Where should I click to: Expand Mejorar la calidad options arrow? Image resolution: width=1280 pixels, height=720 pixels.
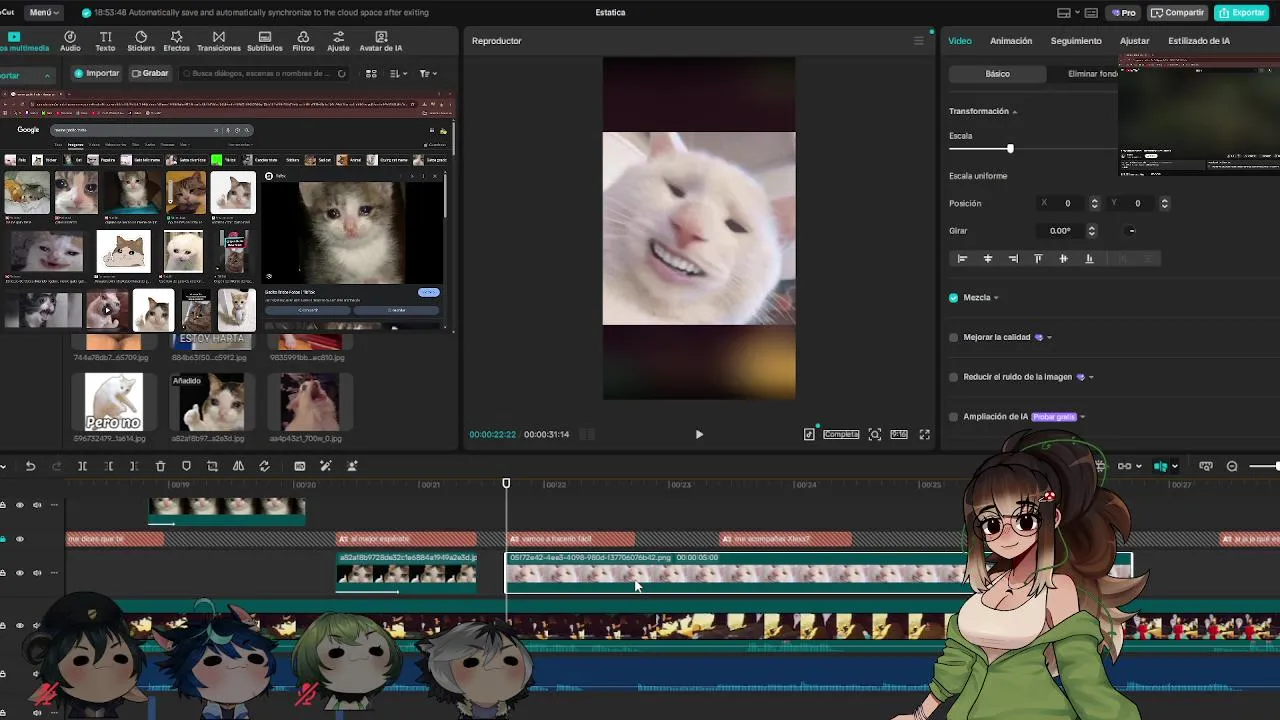click(x=1049, y=338)
